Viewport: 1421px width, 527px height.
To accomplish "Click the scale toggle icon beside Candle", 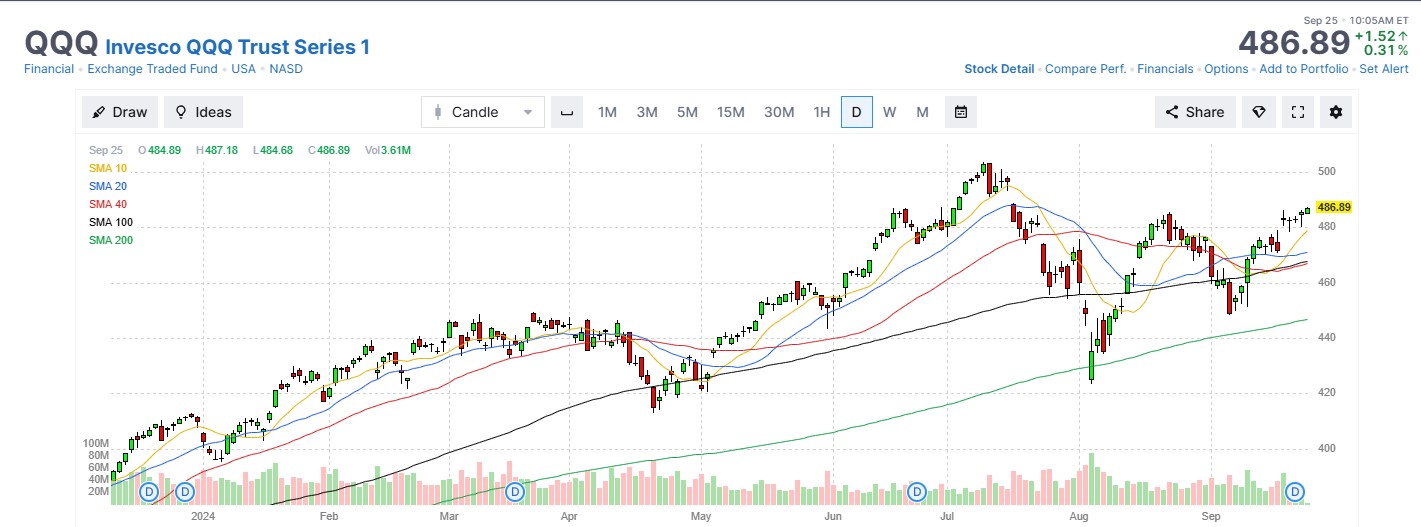I will point(567,112).
